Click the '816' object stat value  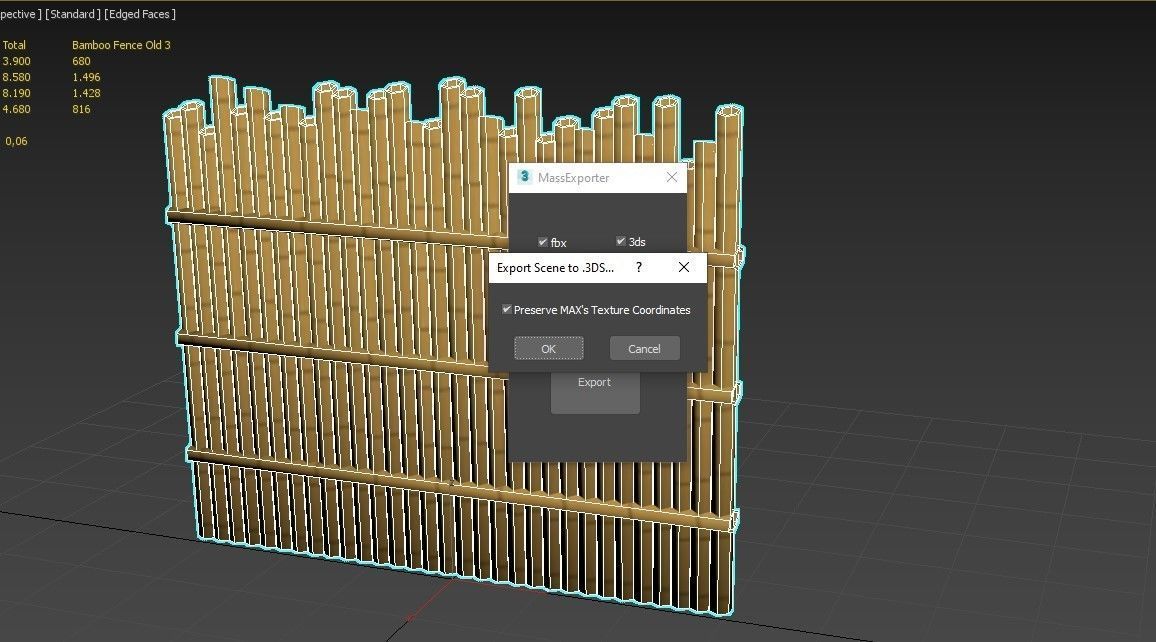click(81, 109)
